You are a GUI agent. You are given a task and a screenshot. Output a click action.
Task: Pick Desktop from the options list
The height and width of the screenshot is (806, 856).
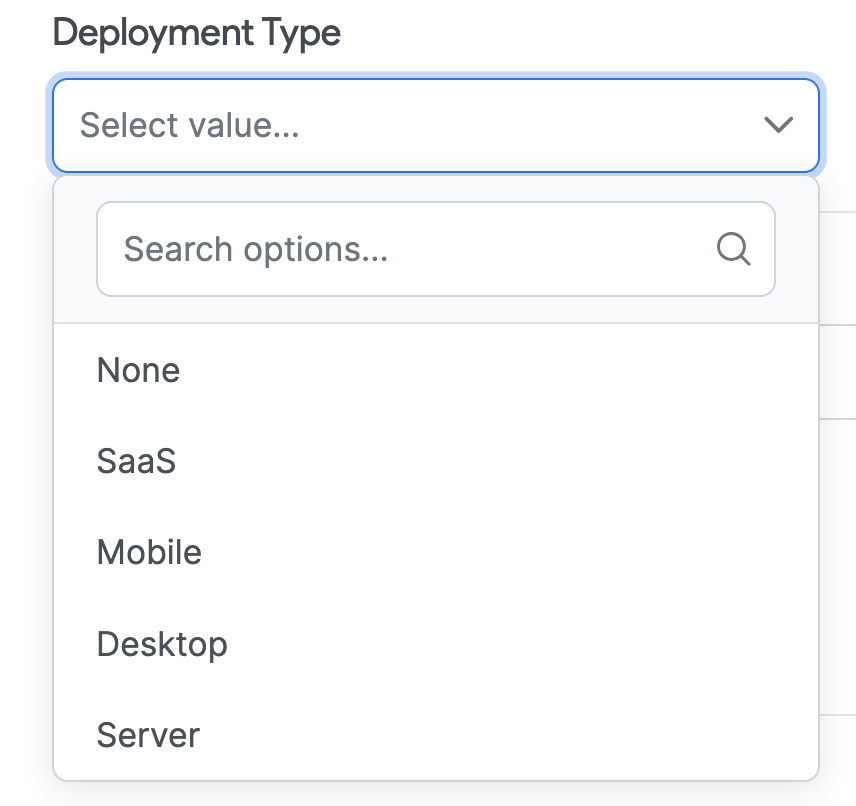tap(161, 644)
